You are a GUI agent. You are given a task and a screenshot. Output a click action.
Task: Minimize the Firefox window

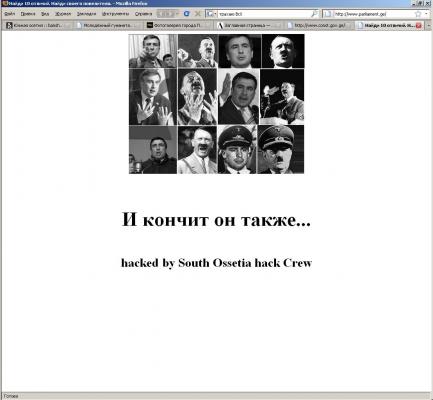[x=414, y=3]
